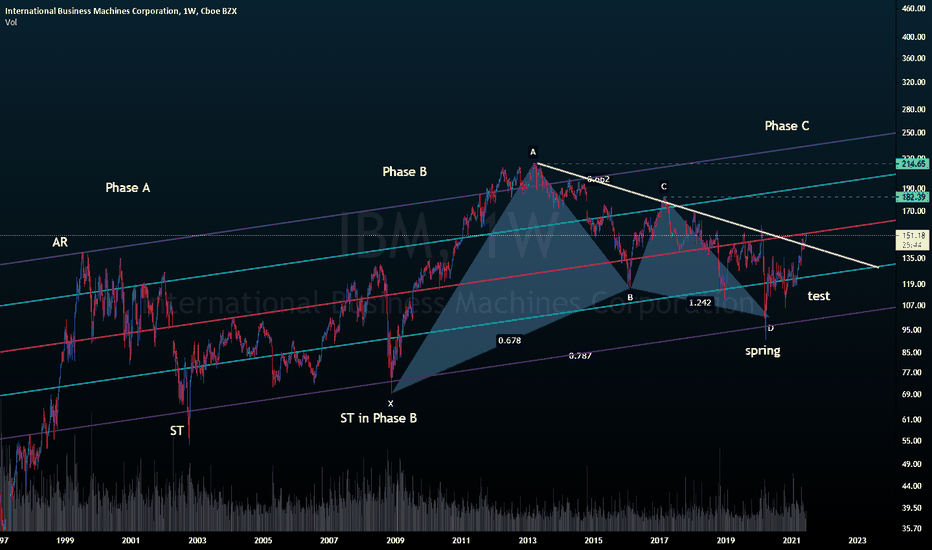932x550 pixels.
Task: Select the 1.242 ratio label
Action: pos(700,303)
